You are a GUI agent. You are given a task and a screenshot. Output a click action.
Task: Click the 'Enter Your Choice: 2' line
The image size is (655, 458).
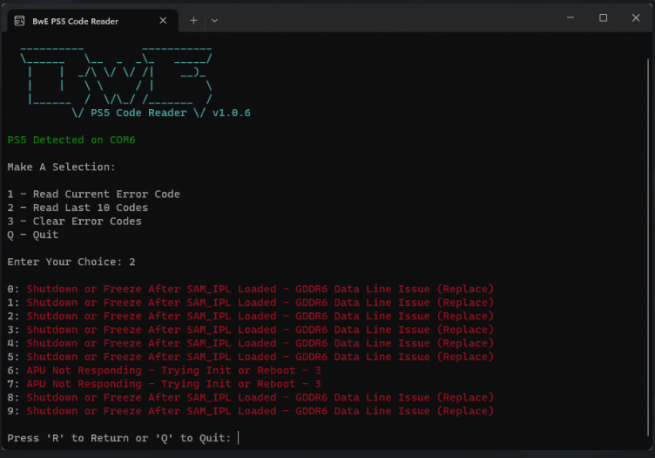click(x=71, y=262)
